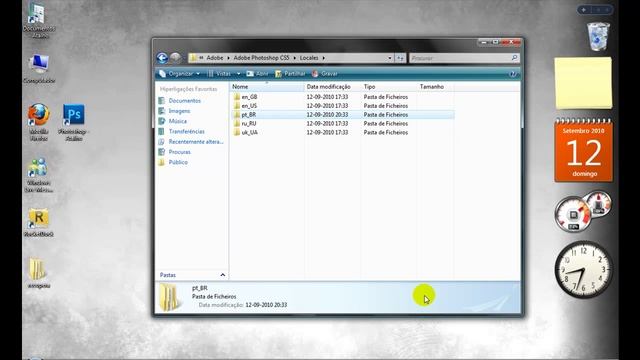This screenshot has height=360, width=640.
Task: Click the Gravar toolbar button
Action: (325, 73)
